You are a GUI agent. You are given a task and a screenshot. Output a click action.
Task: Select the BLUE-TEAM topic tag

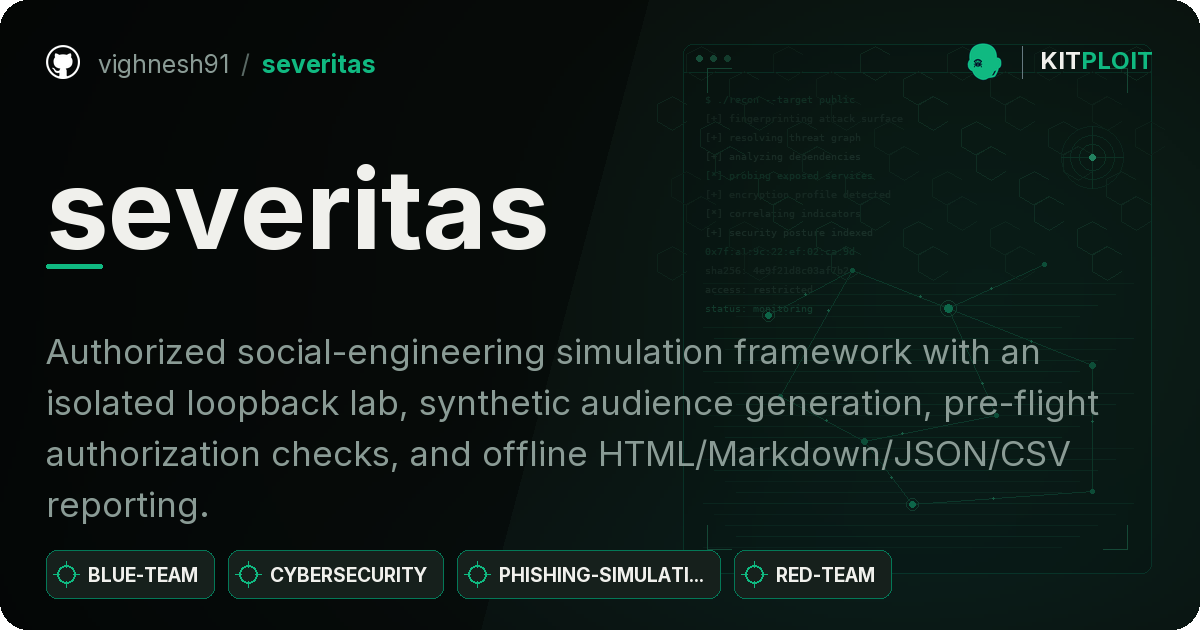(x=130, y=575)
